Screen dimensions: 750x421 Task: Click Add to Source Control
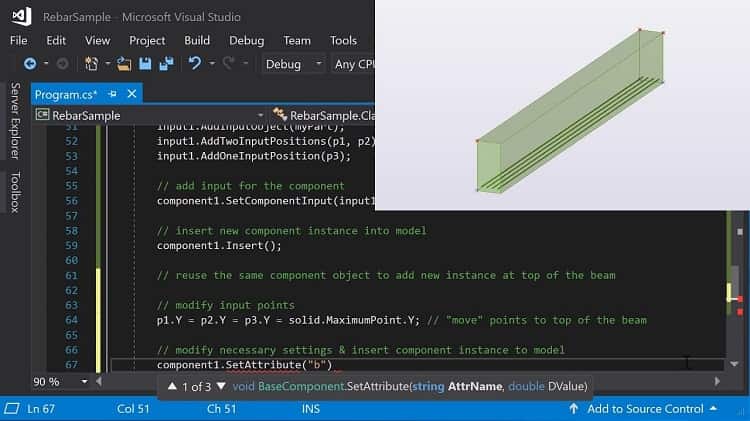(x=645, y=408)
